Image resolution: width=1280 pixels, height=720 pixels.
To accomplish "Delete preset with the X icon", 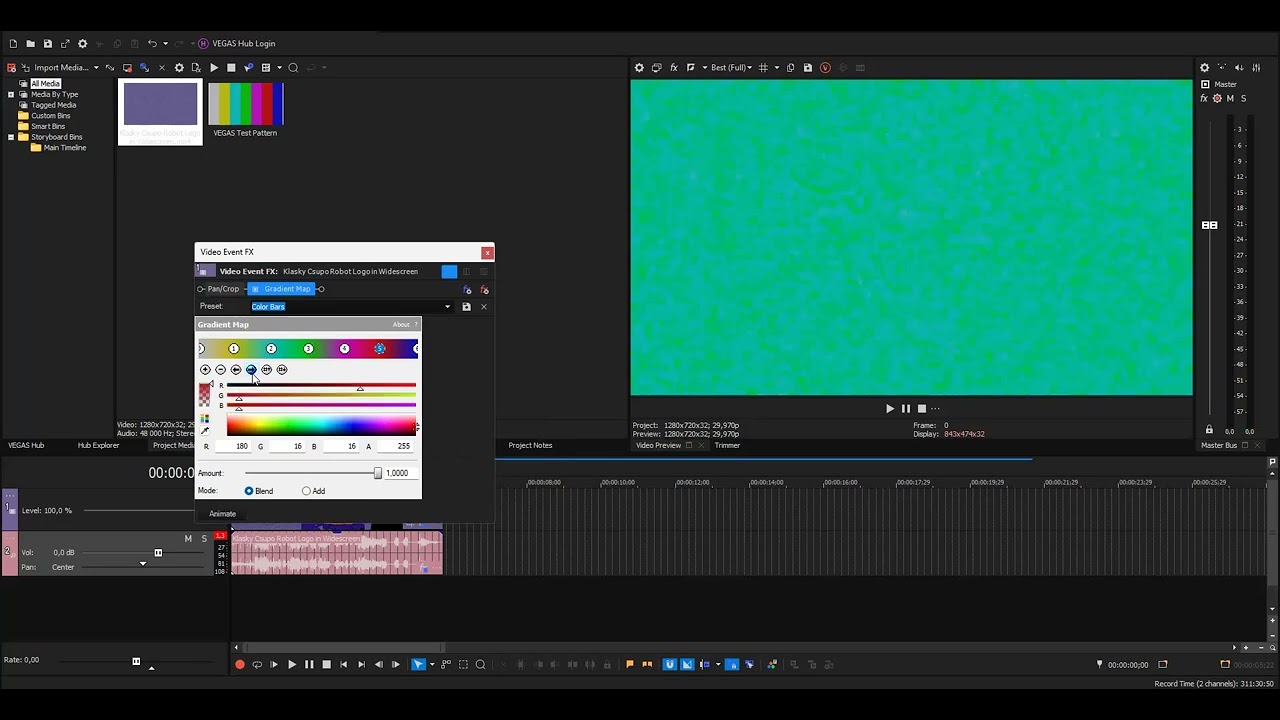I will coord(484,307).
